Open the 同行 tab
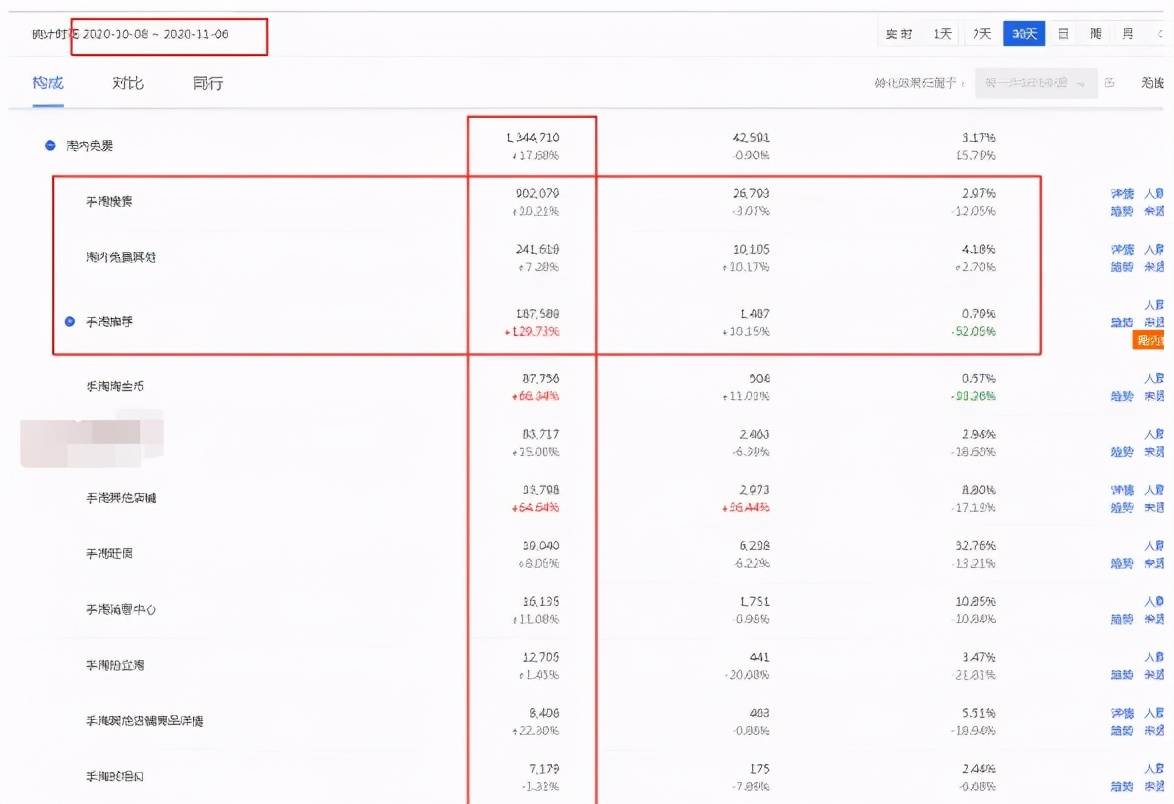 pyautogui.click(x=208, y=83)
